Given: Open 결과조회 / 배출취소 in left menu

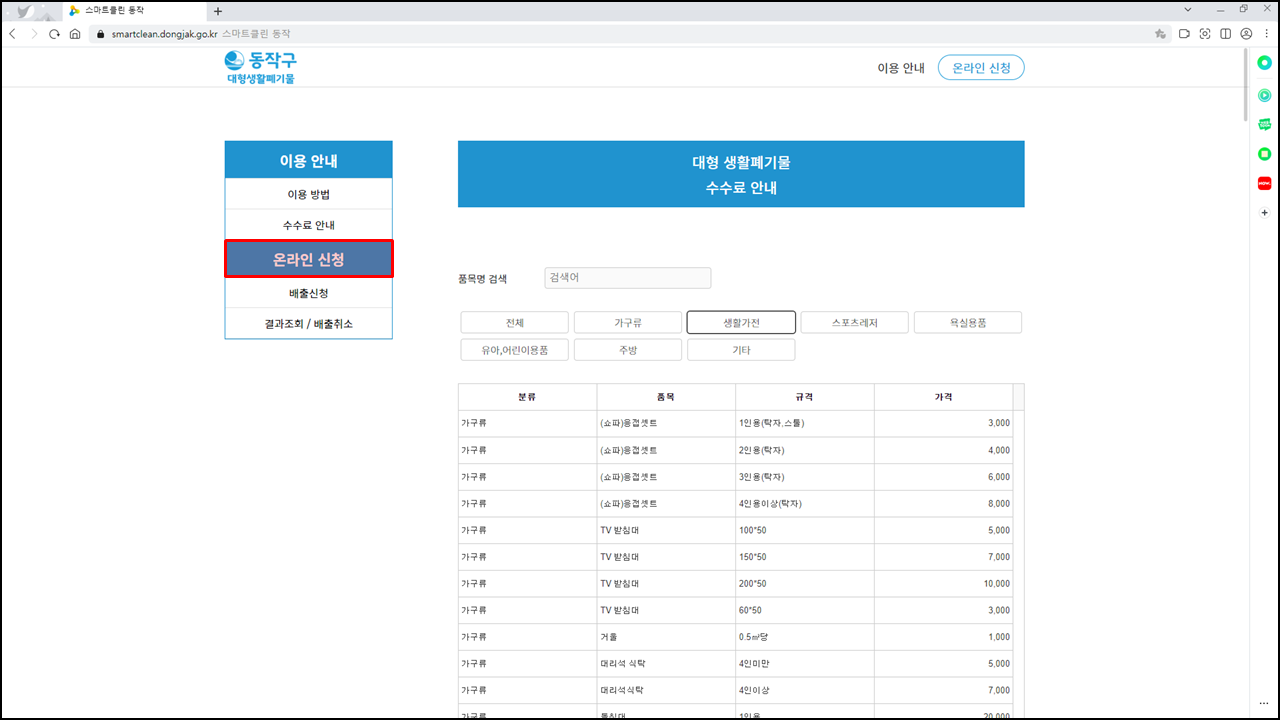Looking at the screenshot, I should tap(309, 324).
